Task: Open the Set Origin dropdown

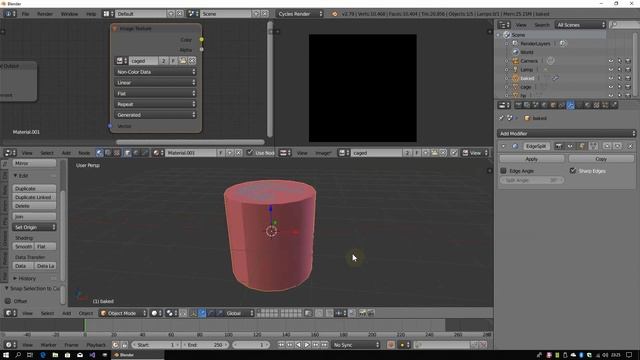Action: [x=34, y=227]
